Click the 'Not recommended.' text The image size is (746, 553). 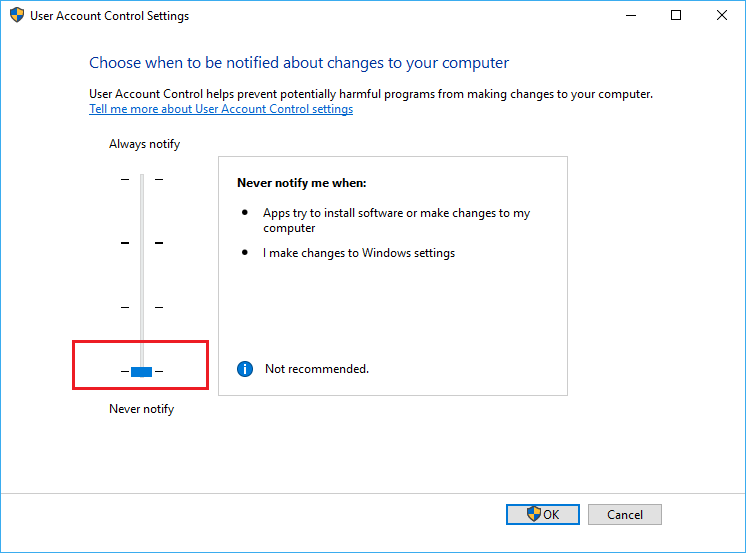click(x=317, y=369)
